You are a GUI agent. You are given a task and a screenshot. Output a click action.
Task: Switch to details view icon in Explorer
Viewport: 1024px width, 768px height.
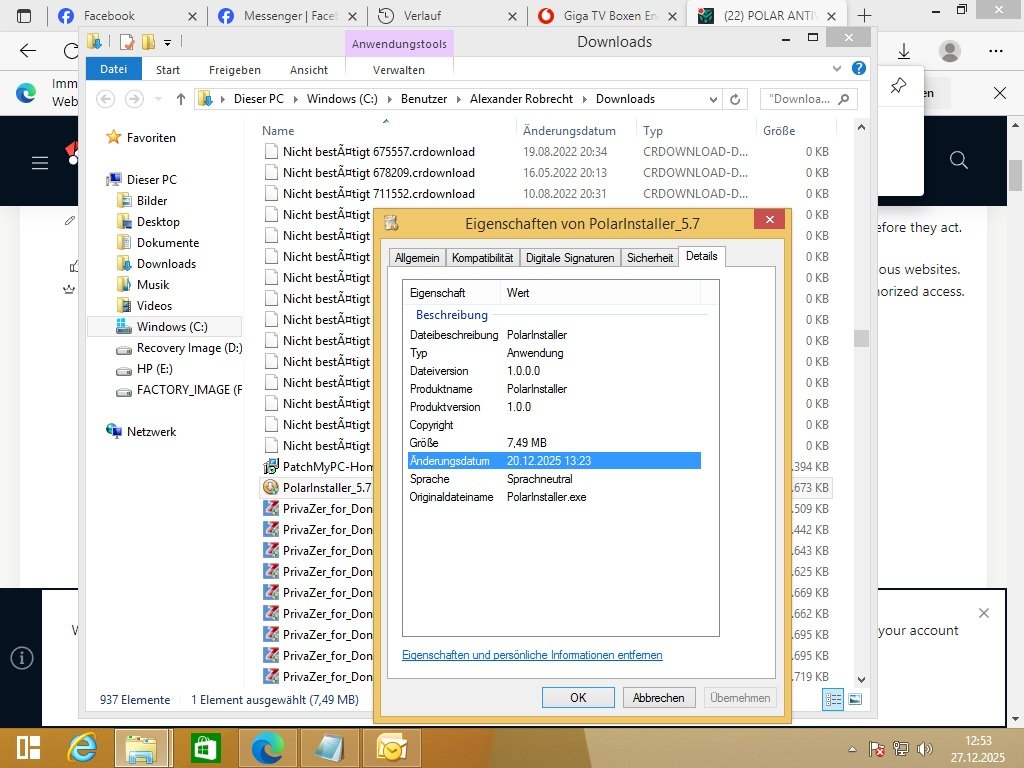(x=833, y=699)
